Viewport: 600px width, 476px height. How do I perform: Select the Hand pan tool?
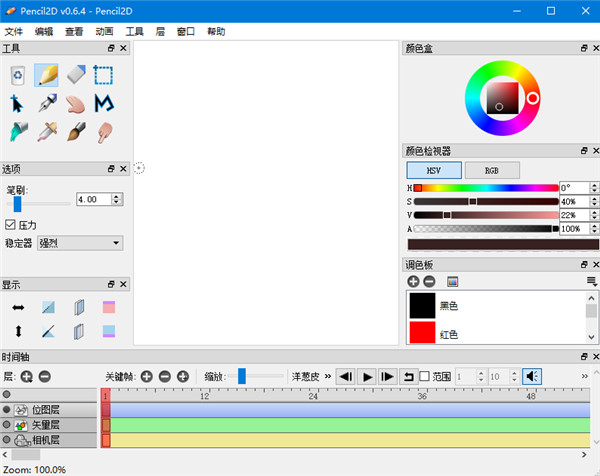[76, 103]
